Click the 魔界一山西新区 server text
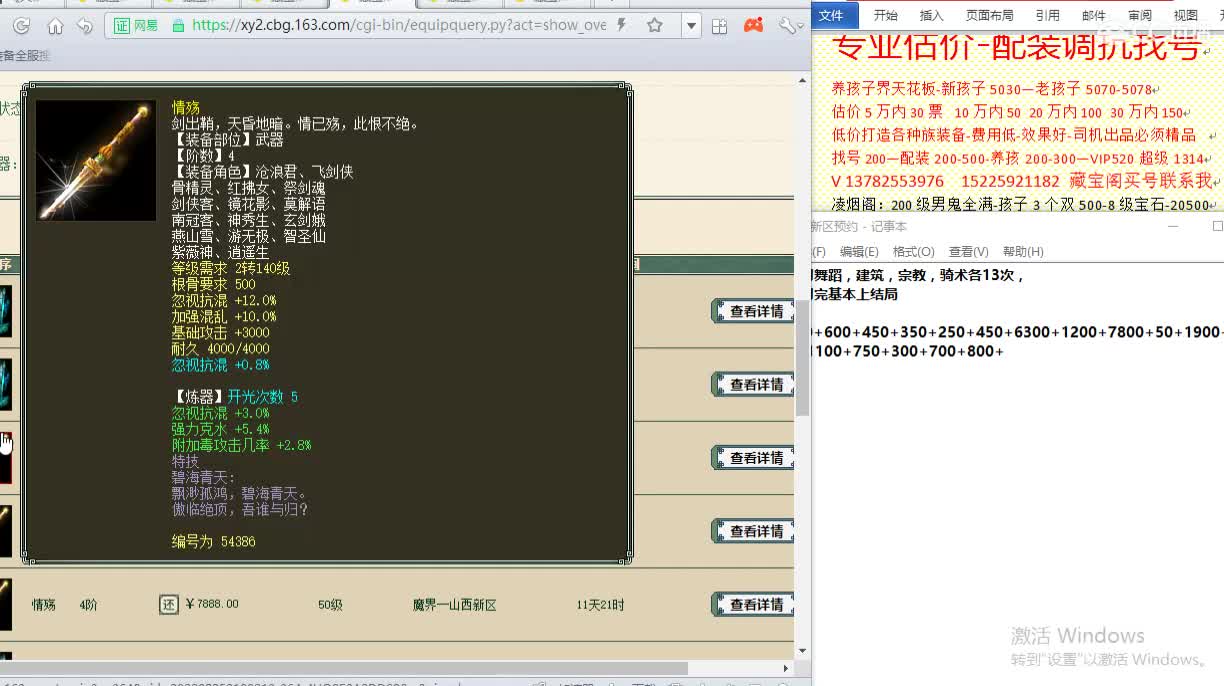1224x686 pixels. point(454,605)
